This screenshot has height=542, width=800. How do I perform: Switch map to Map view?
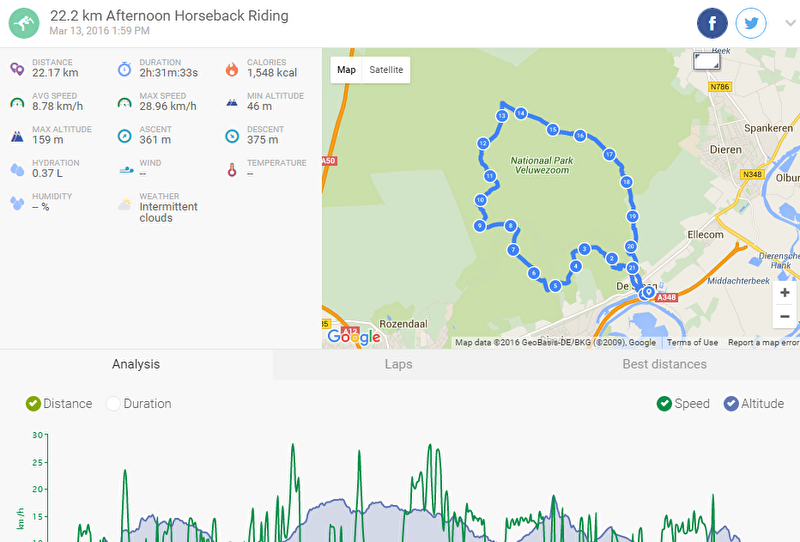[x=346, y=70]
